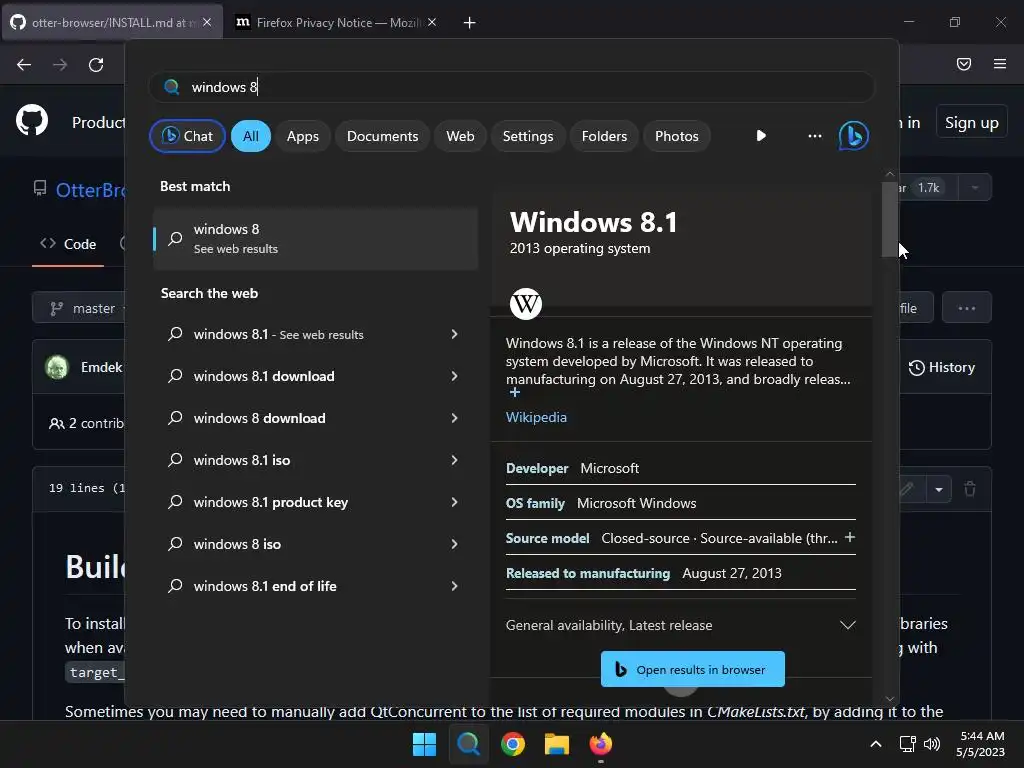Open the network status tray icon
Screen dimensions: 1024x768
[907, 744]
